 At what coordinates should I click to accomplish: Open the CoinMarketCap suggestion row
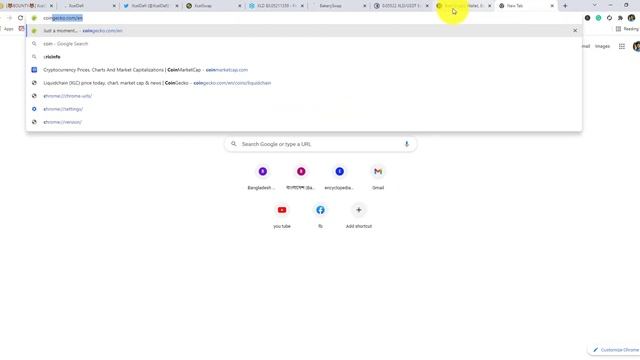(x=304, y=70)
